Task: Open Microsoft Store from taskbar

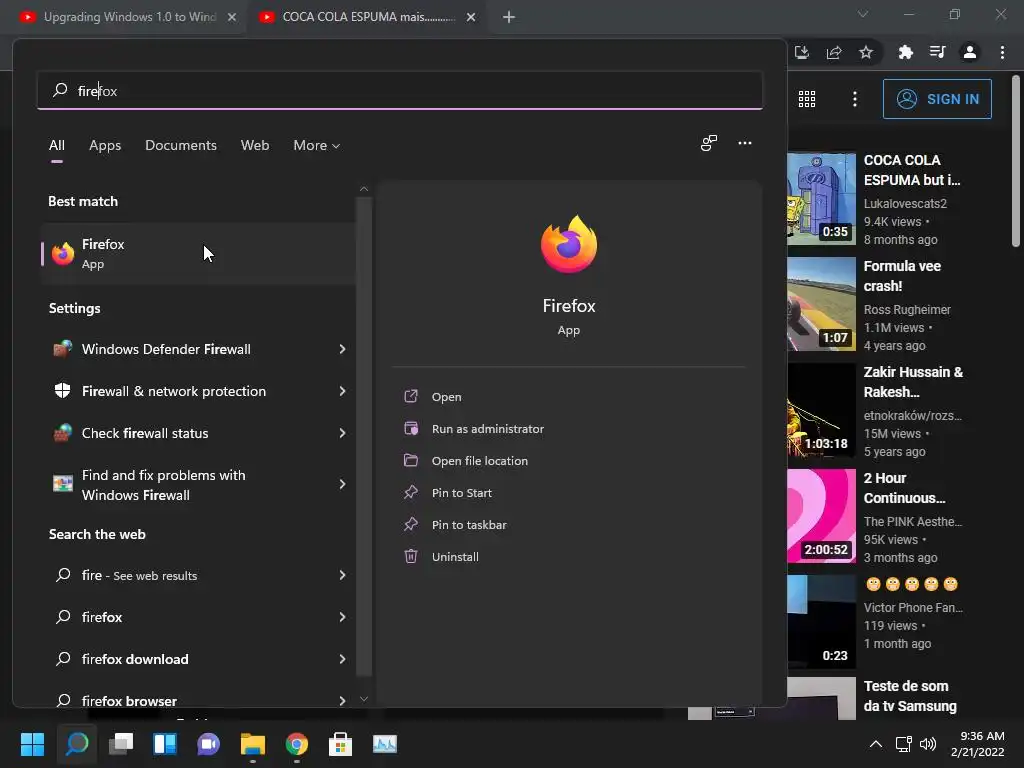Action: [x=340, y=744]
